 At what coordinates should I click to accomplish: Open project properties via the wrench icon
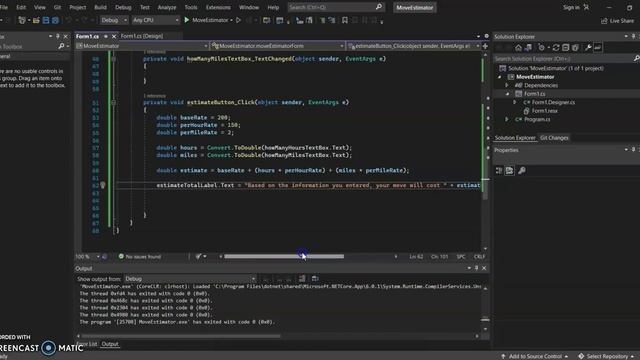click(x=588, y=48)
